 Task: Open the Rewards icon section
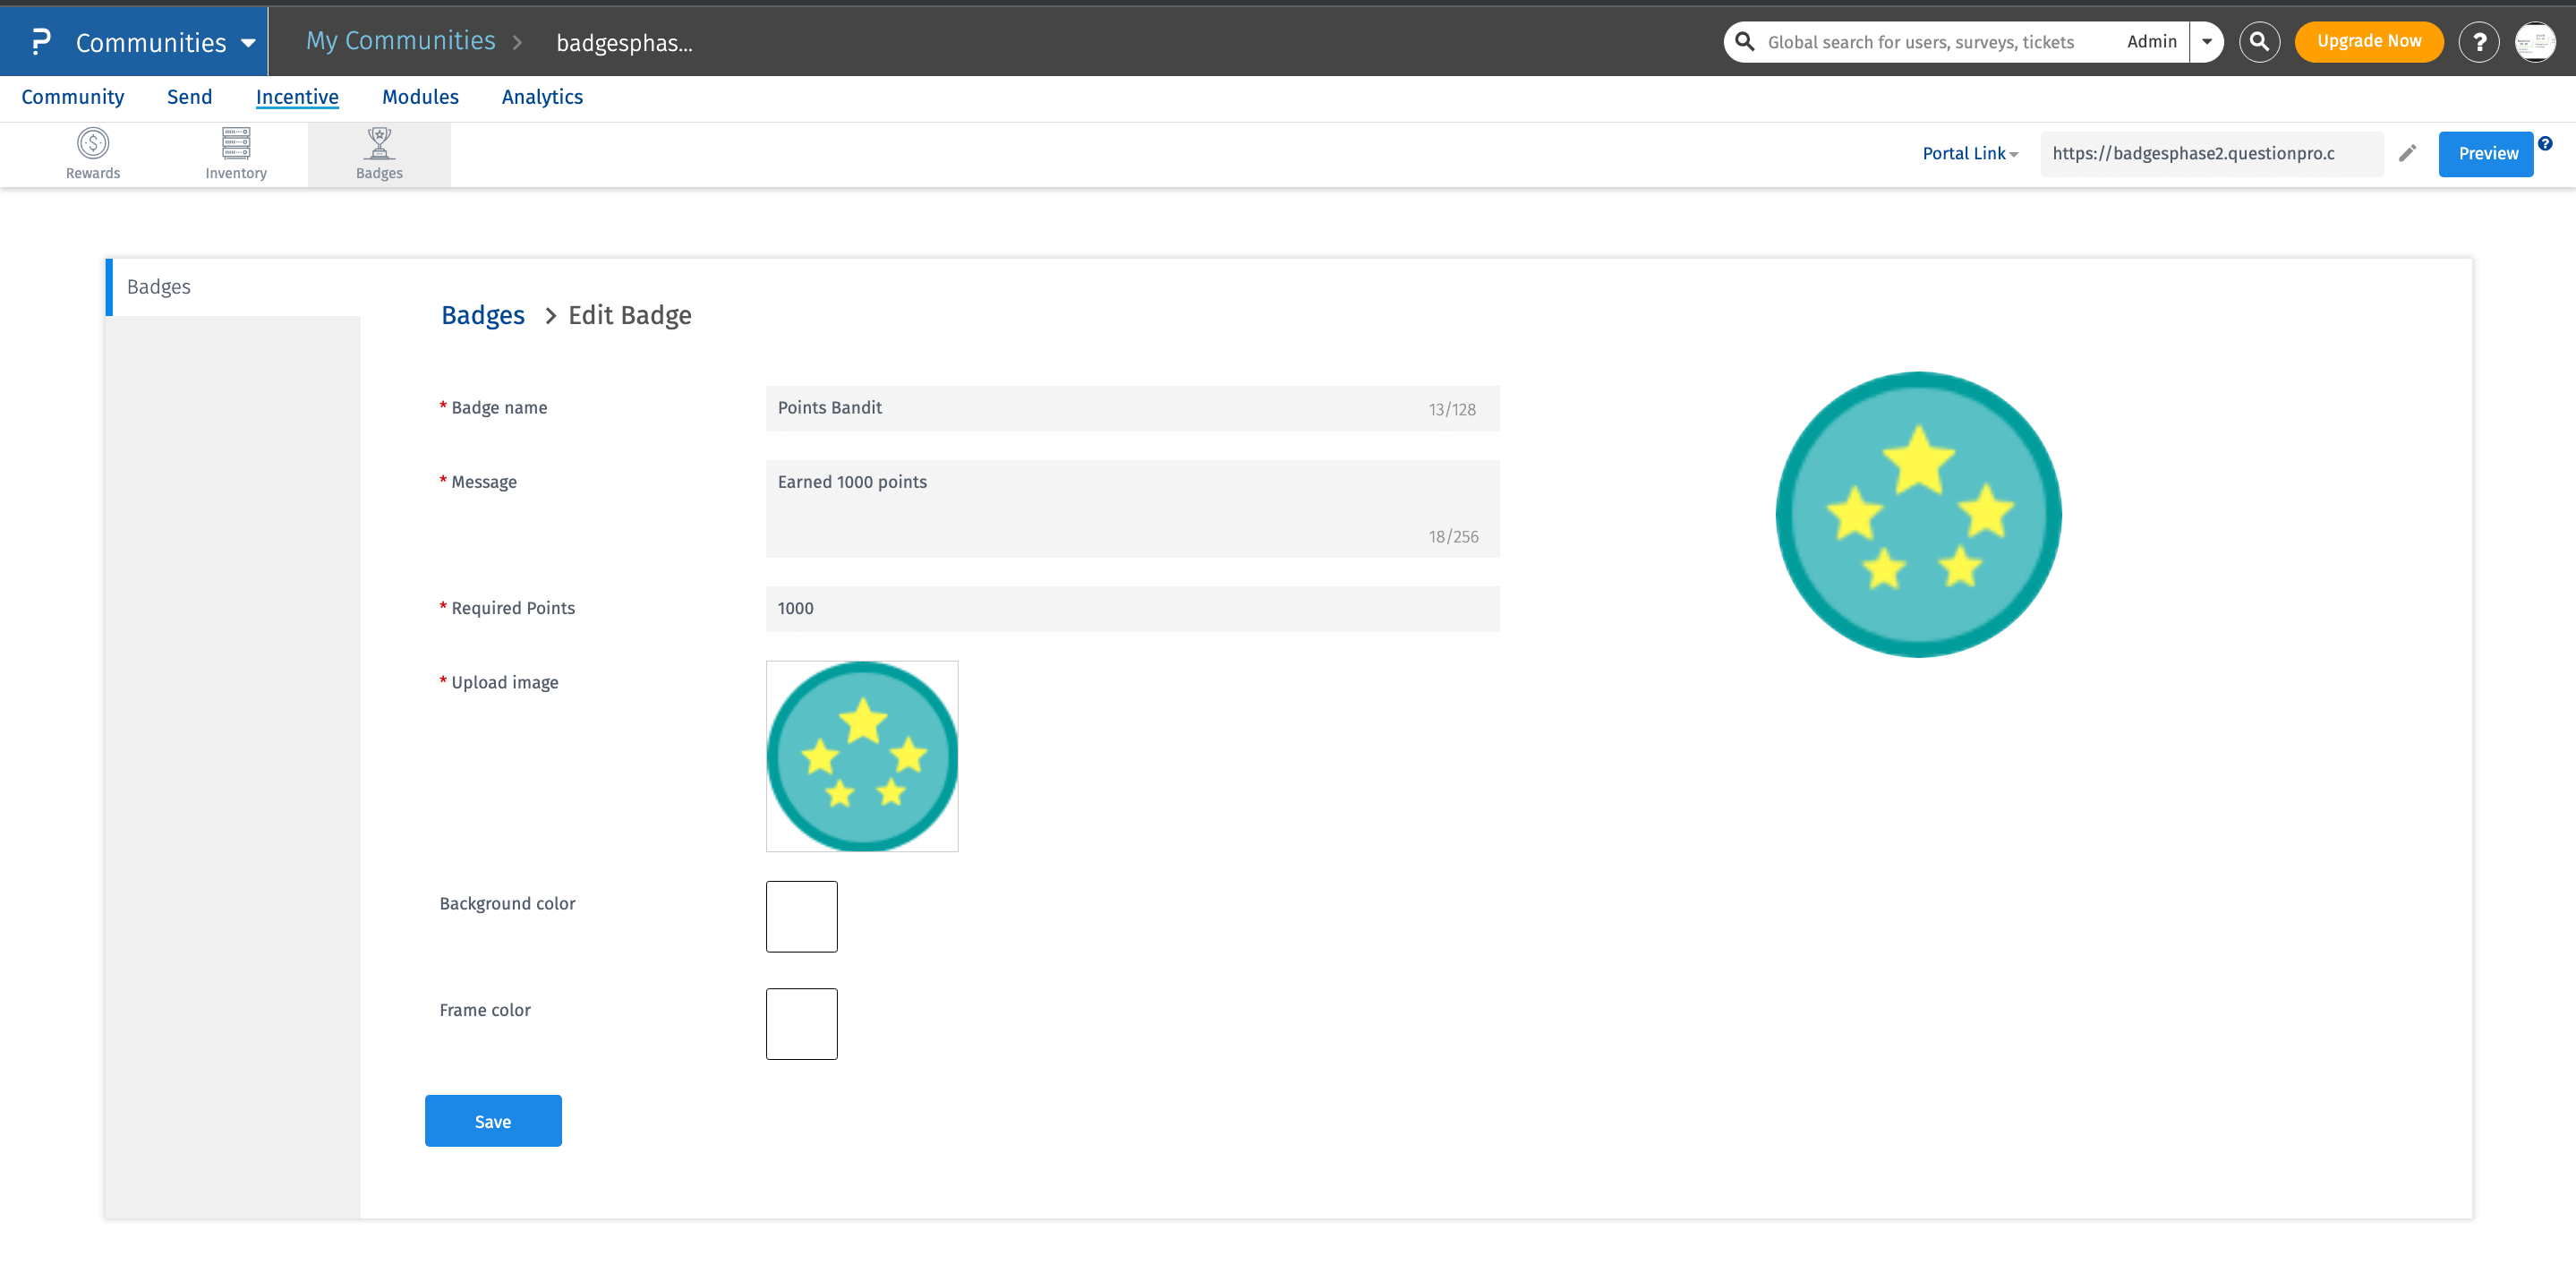pos(92,153)
